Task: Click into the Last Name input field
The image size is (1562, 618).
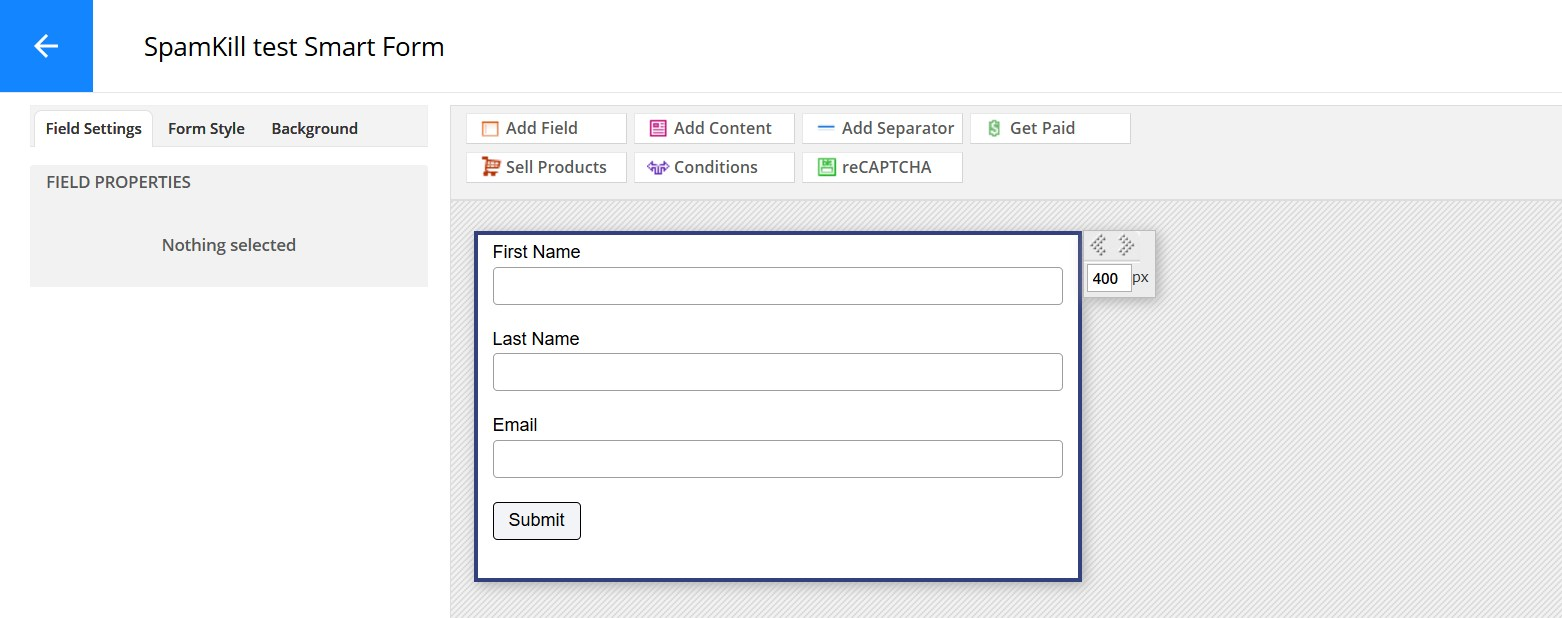Action: (x=778, y=372)
